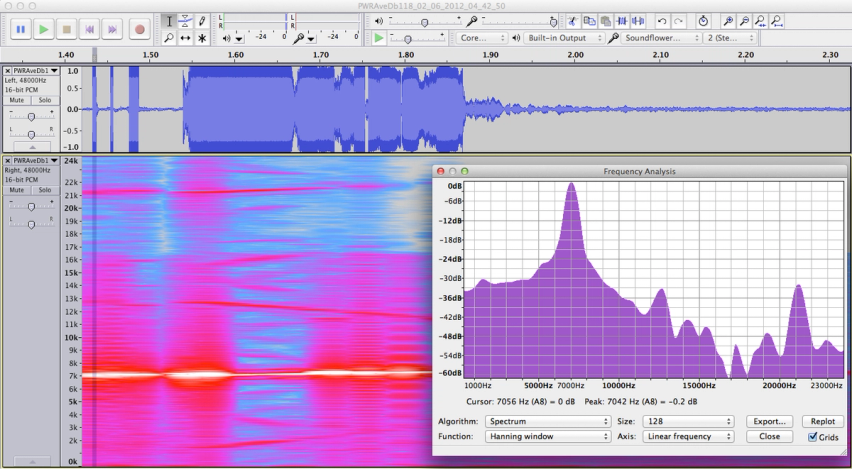Stop the audio with the Stop button

[66, 29]
